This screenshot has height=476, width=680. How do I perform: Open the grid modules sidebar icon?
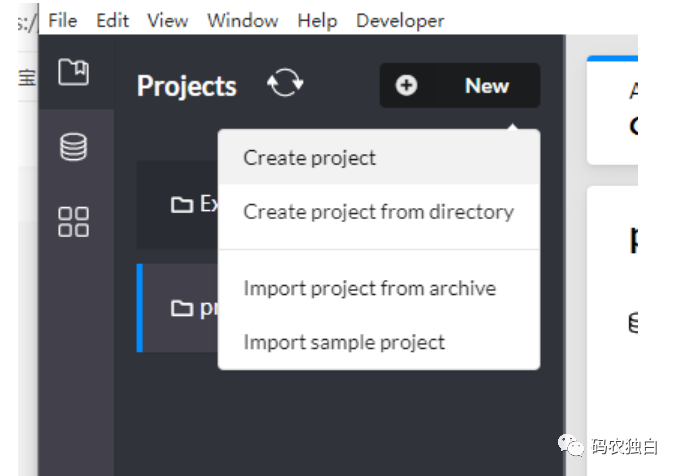click(73, 221)
